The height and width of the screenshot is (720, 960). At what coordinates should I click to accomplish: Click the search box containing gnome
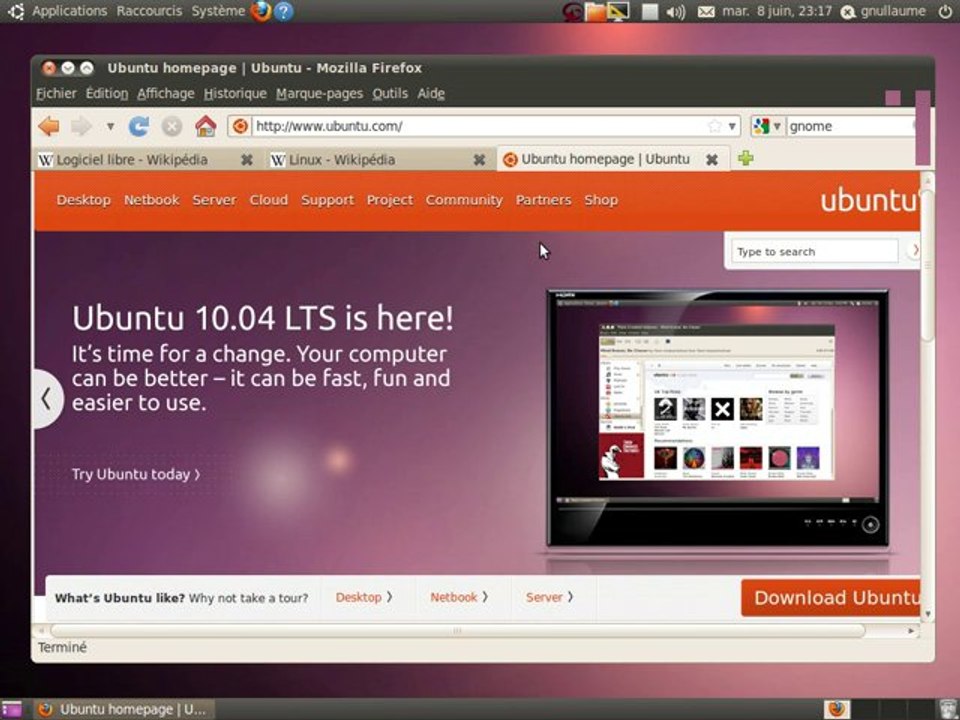851,126
